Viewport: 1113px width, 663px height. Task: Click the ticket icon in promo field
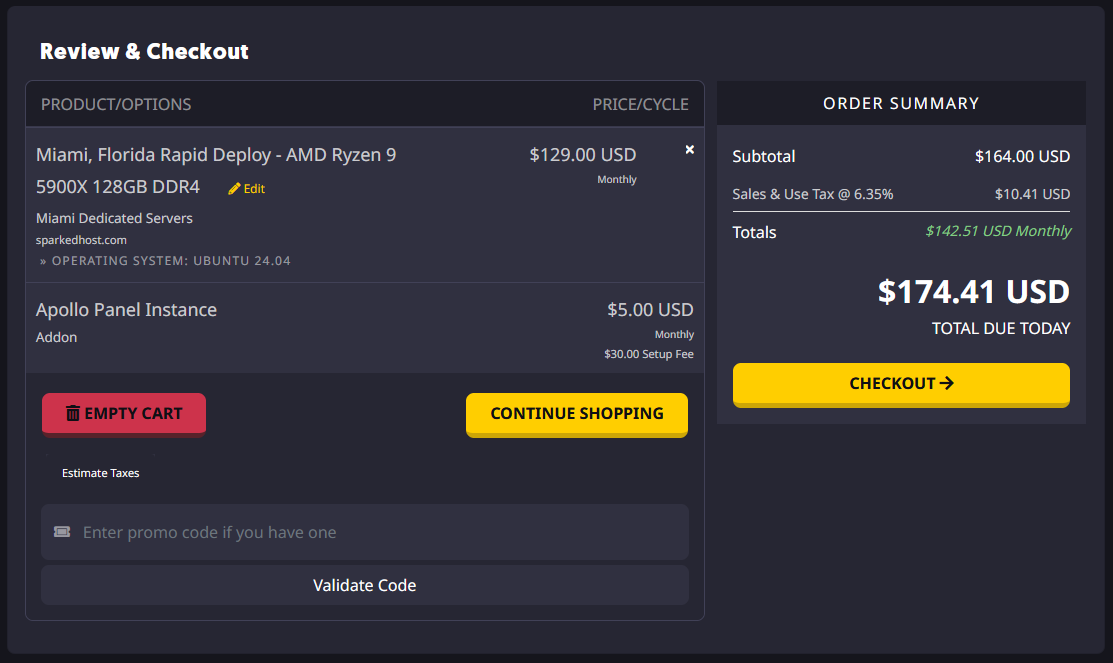pyautogui.click(x=62, y=532)
